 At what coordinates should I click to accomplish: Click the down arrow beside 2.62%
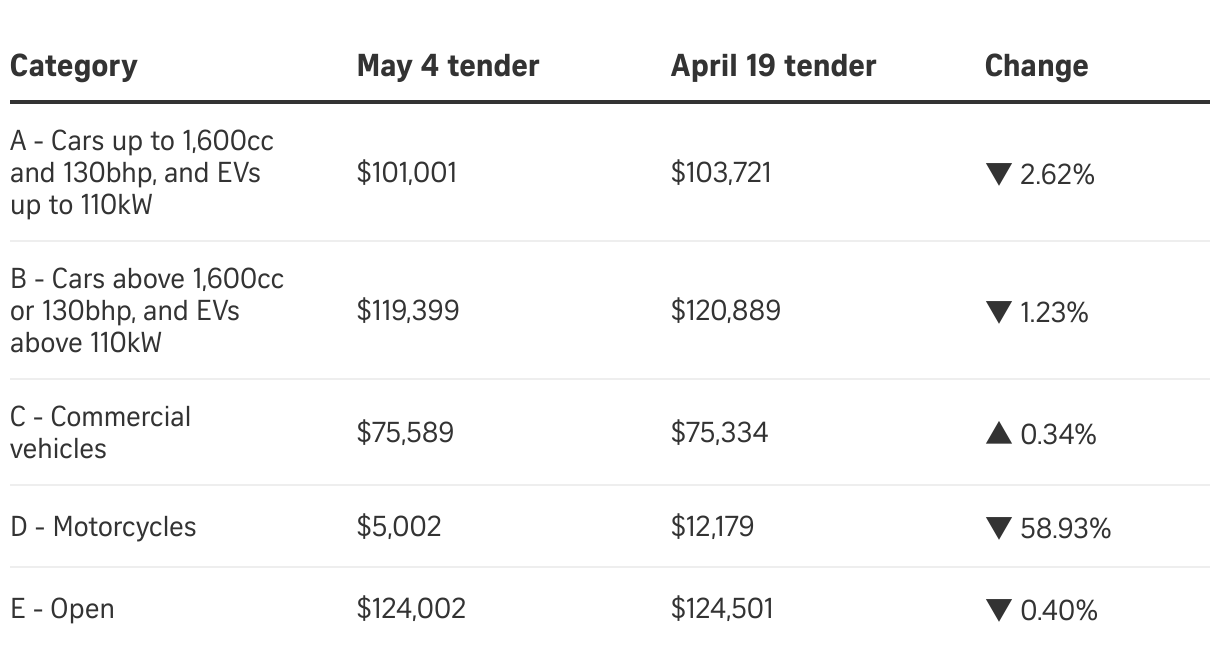click(x=998, y=175)
